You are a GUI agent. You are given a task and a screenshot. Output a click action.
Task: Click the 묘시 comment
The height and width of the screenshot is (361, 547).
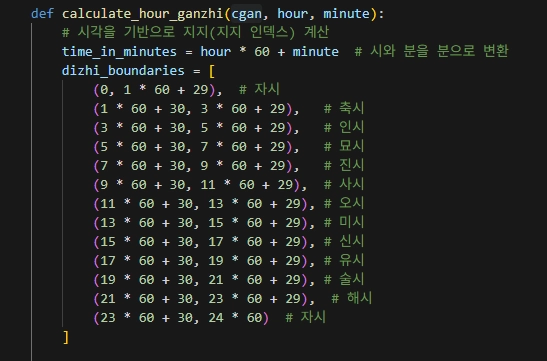pos(344,146)
